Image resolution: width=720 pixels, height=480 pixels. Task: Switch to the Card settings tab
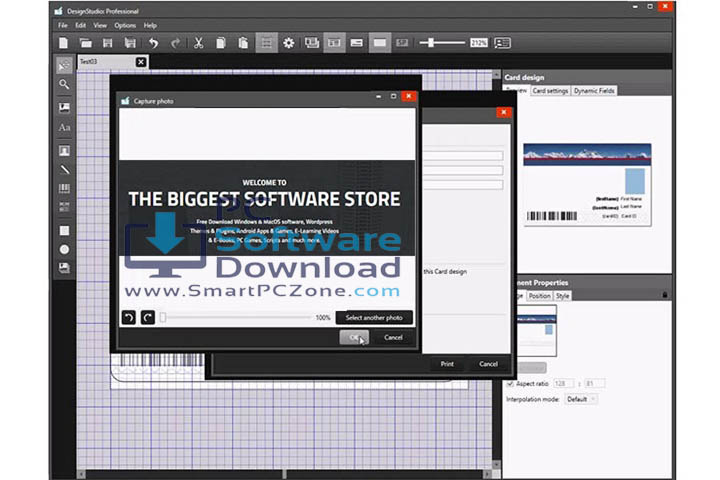tap(550, 90)
